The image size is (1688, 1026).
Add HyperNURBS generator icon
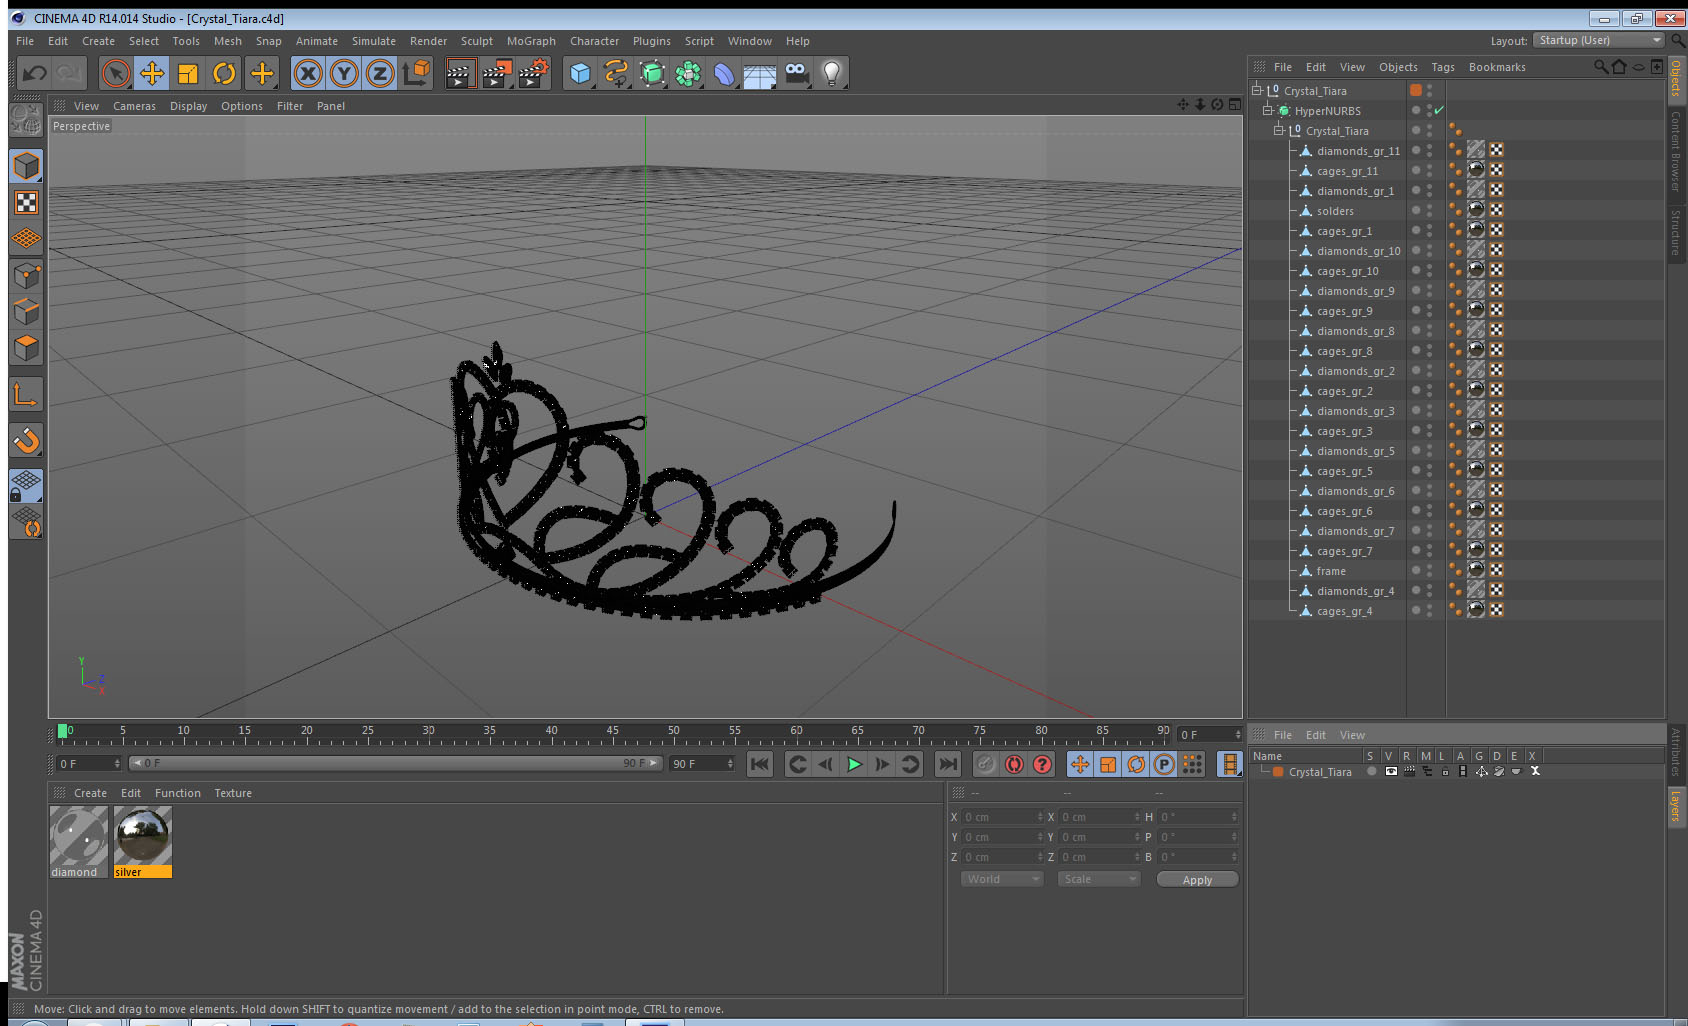[x=652, y=73]
